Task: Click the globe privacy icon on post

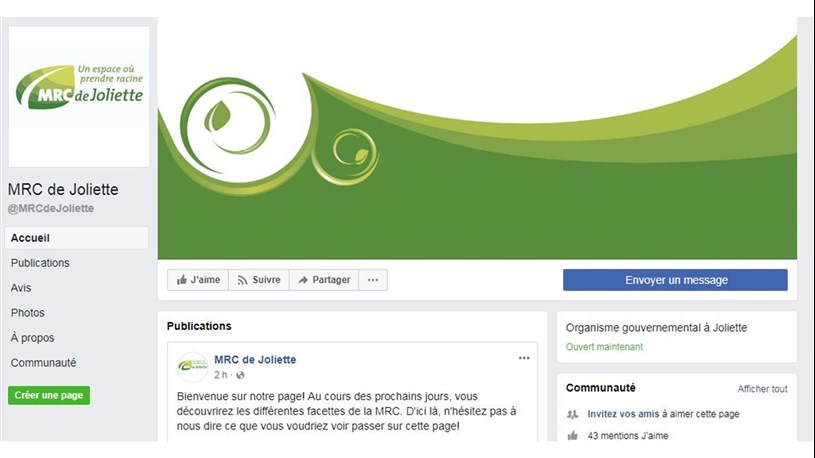Action: pyautogui.click(x=240, y=375)
